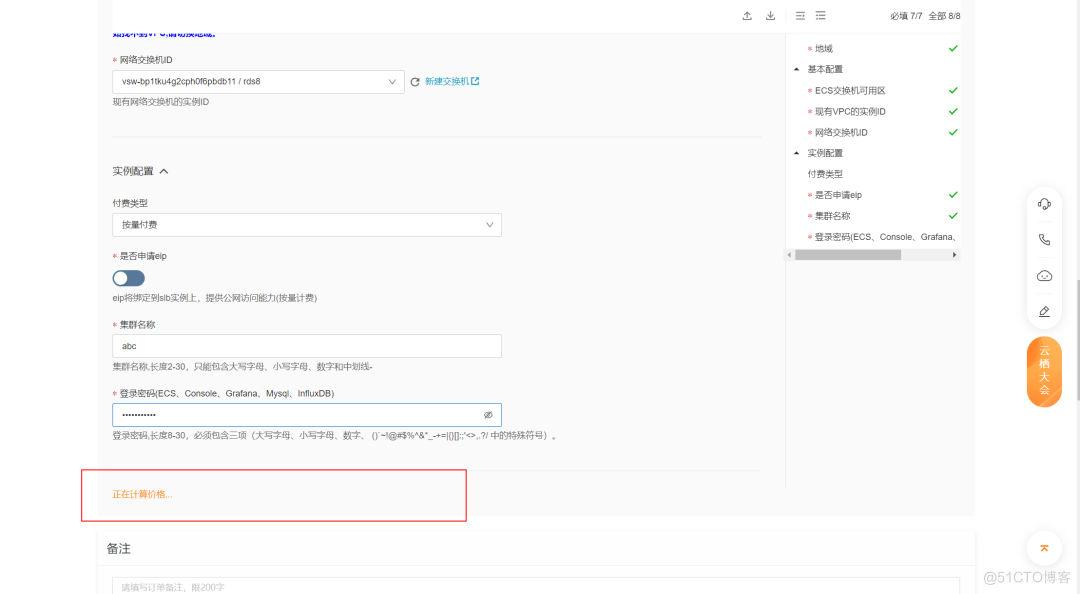Toggle the 是否申请eip switch
This screenshot has width=1080, height=594.
click(x=129, y=278)
